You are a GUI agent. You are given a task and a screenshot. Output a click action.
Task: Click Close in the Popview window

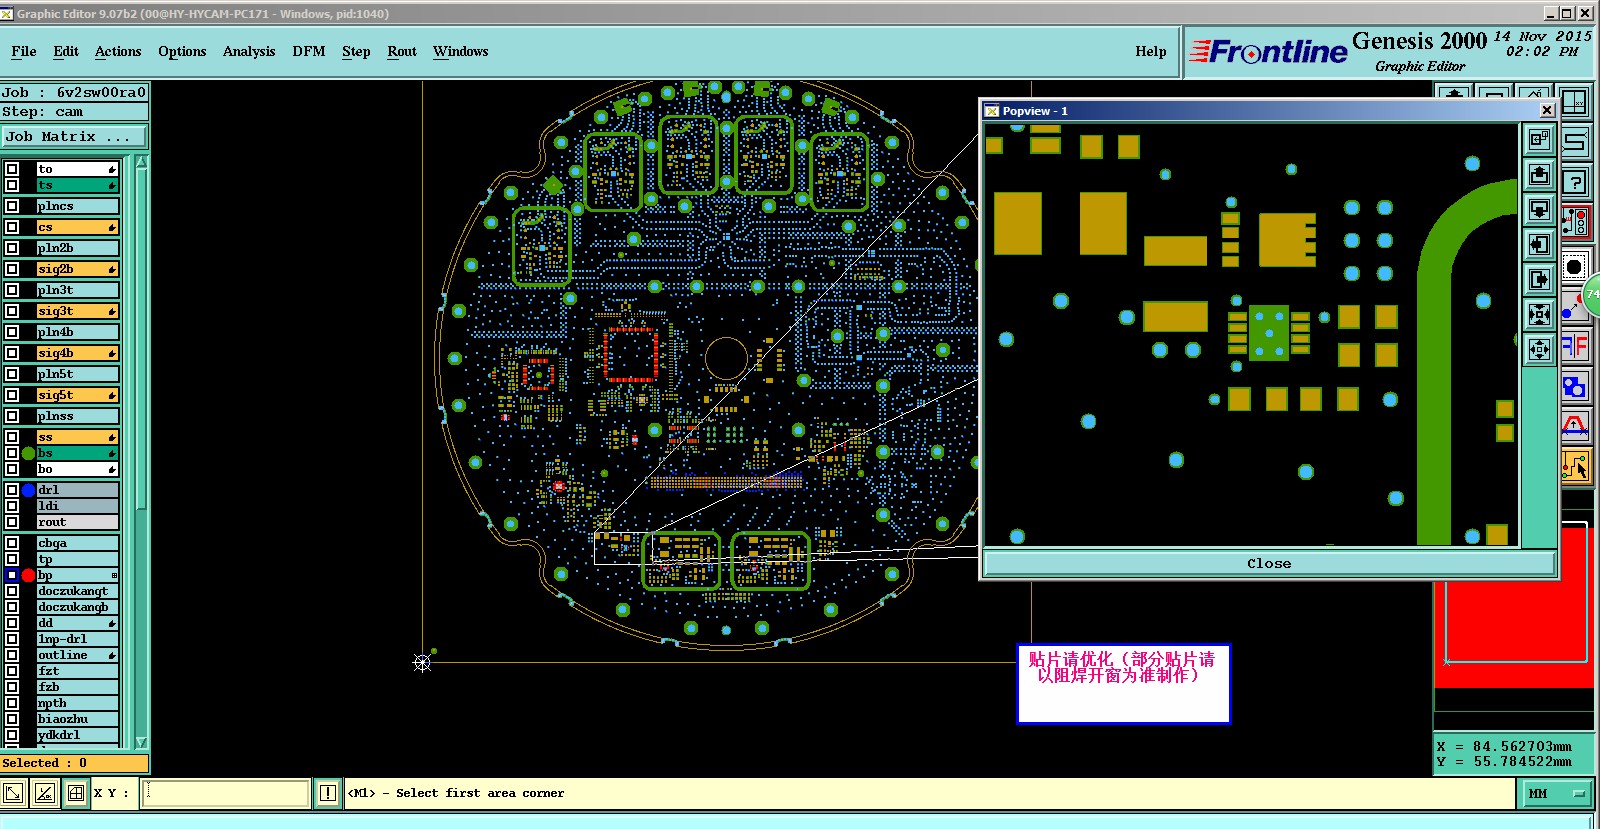click(x=1269, y=563)
